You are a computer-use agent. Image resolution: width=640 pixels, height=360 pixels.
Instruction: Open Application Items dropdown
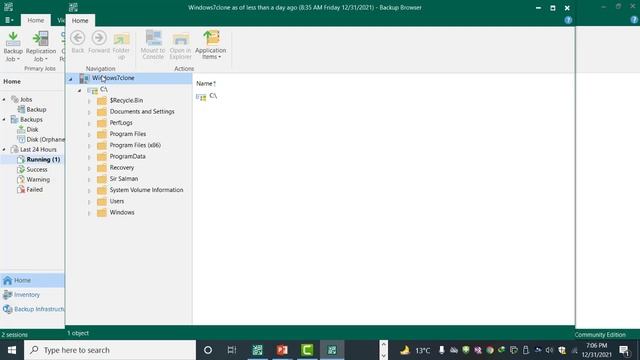pos(211,45)
